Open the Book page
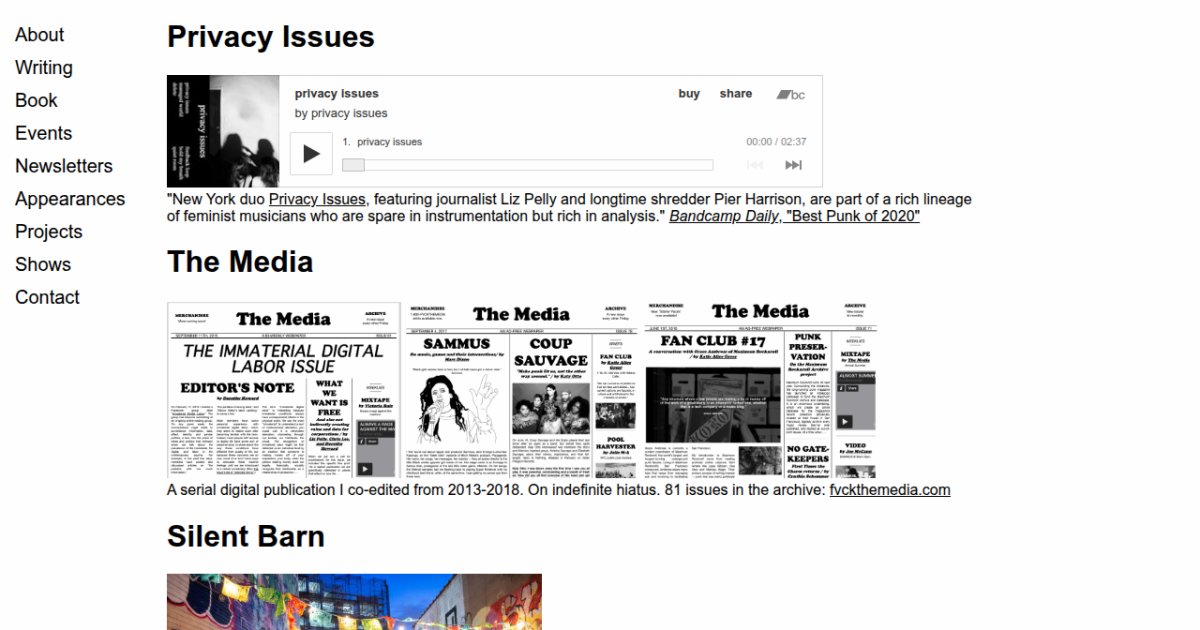Image resolution: width=1200 pixels, height=630 pixels. (36, 101)
